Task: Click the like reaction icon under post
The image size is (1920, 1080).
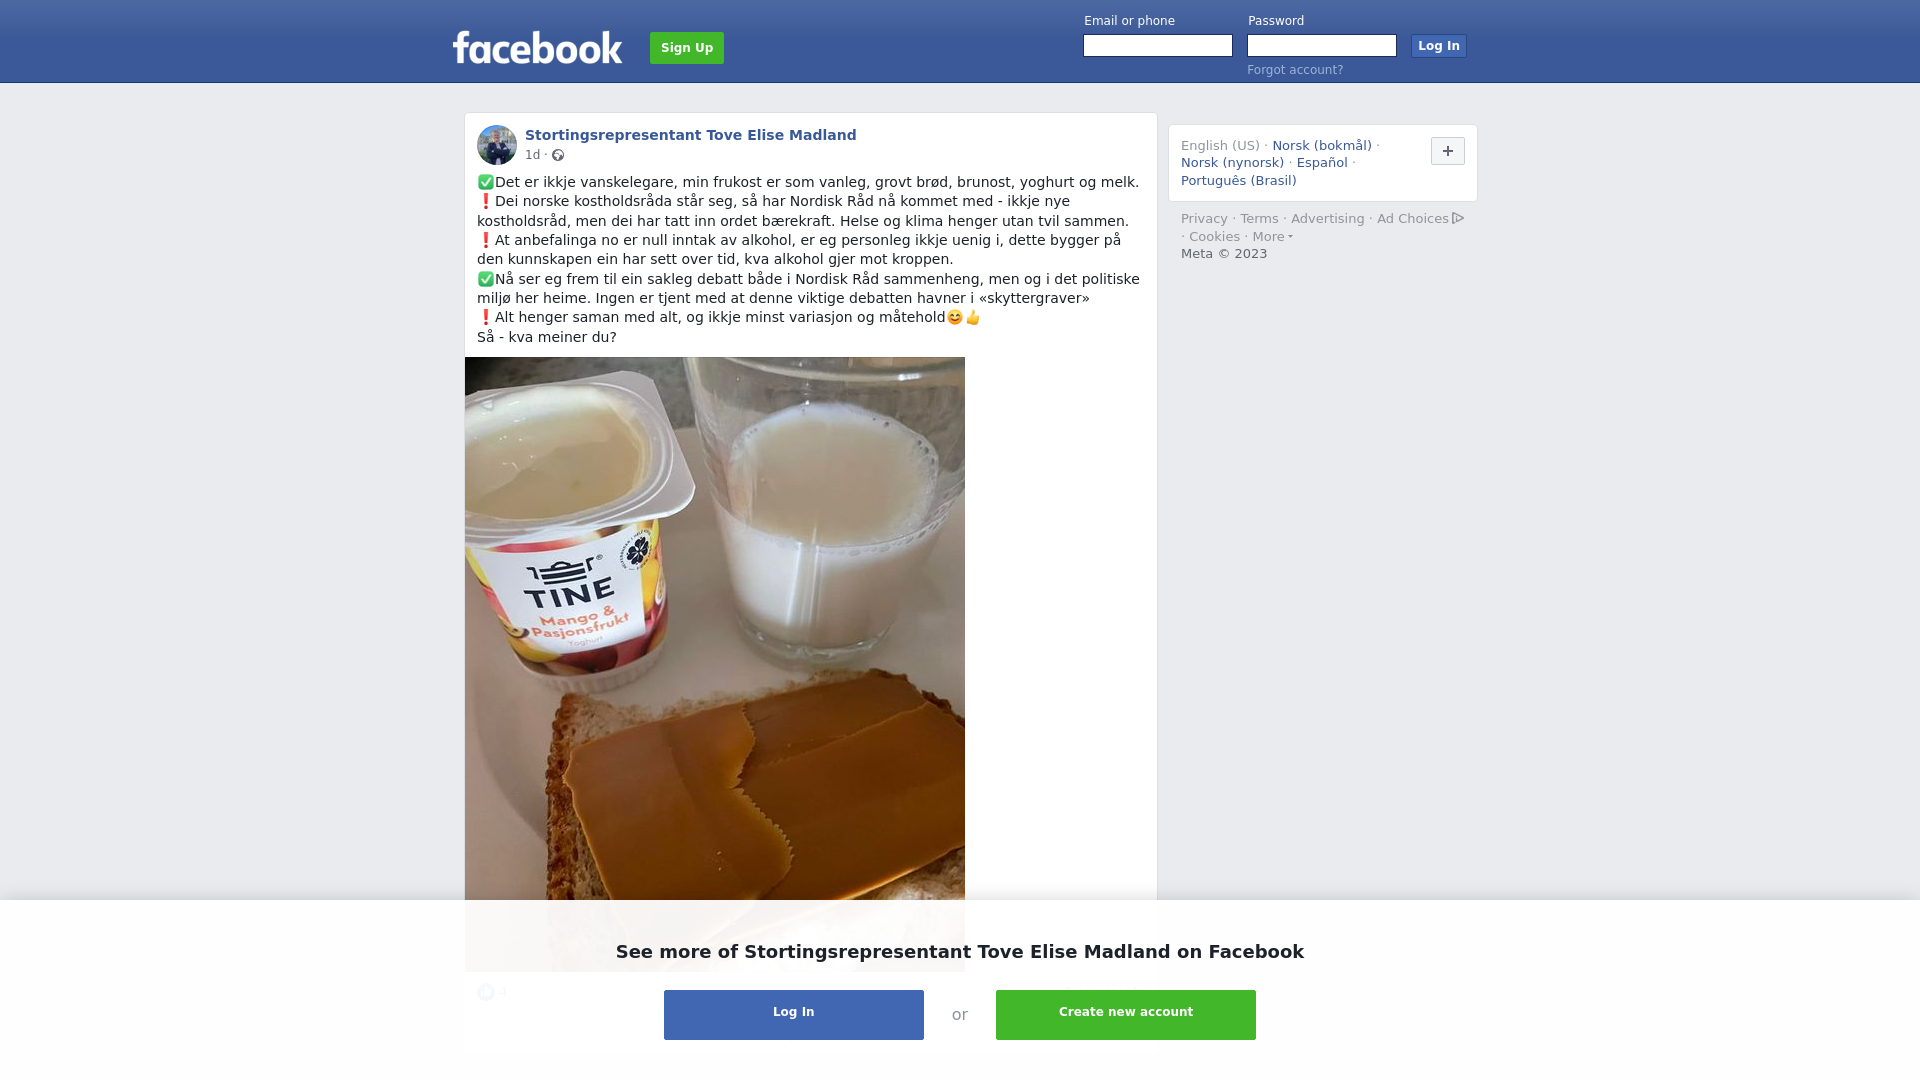Action: point(486,992)
